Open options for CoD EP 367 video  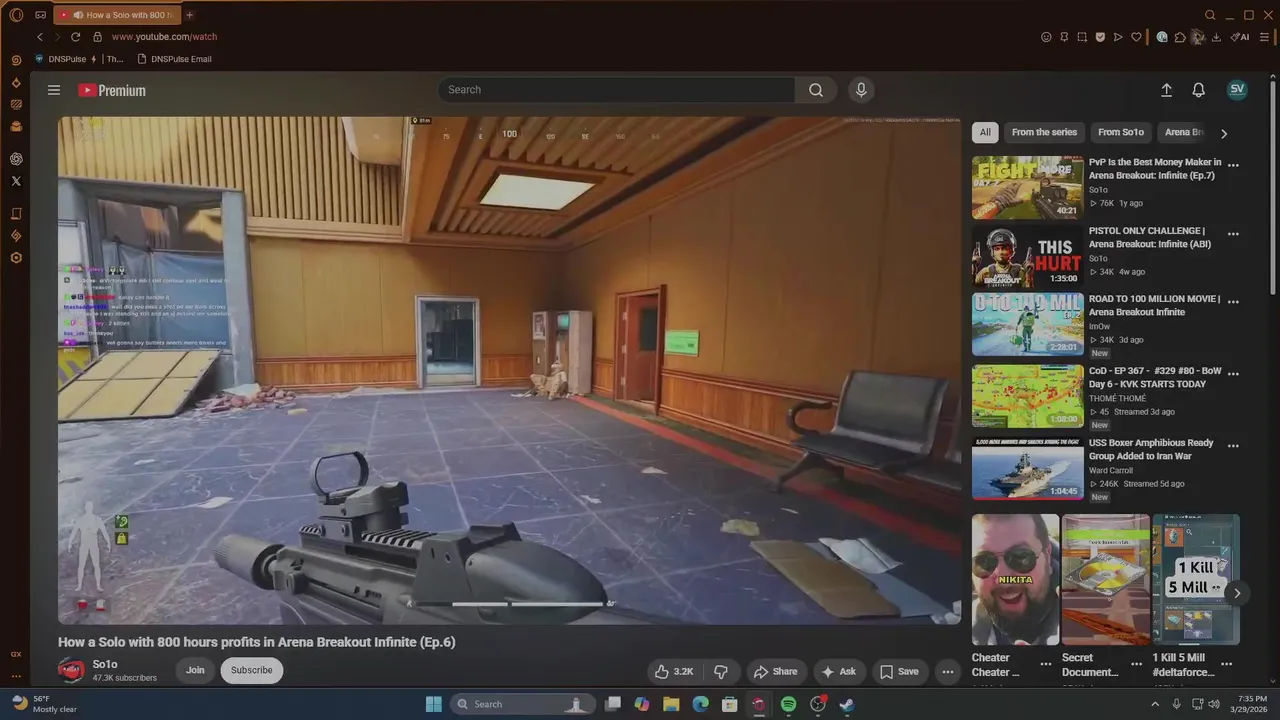tap(1233, 374)
